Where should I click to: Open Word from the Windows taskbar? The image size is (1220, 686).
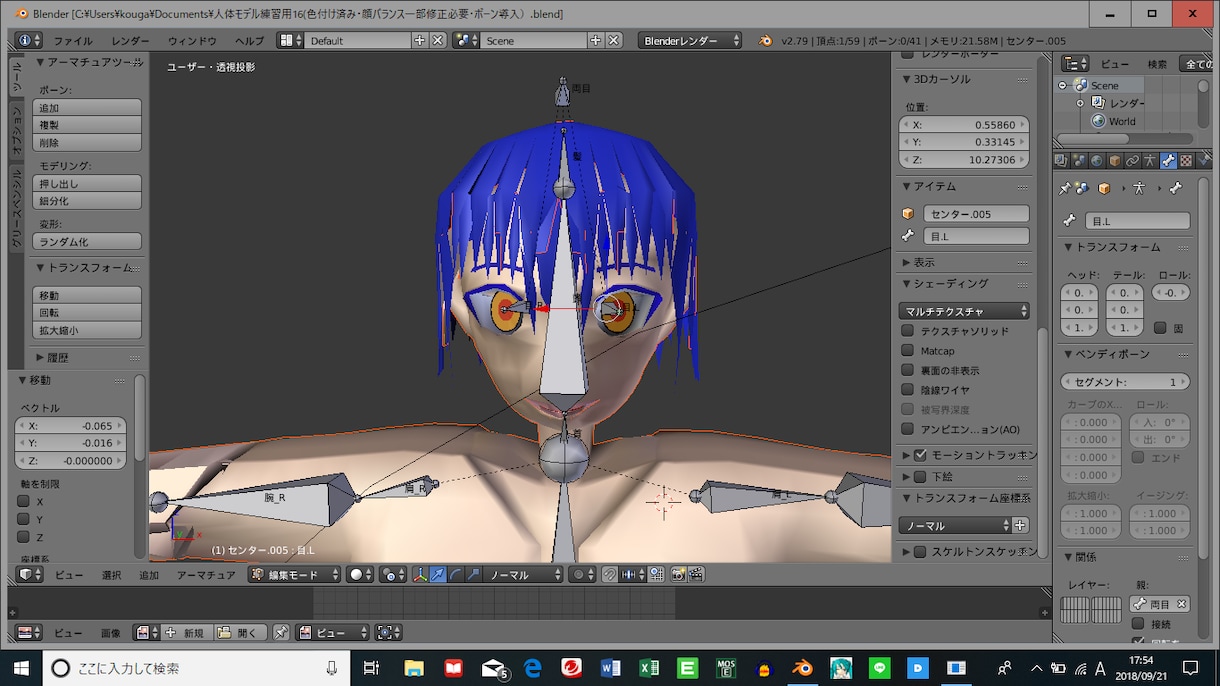coord(610,668)
